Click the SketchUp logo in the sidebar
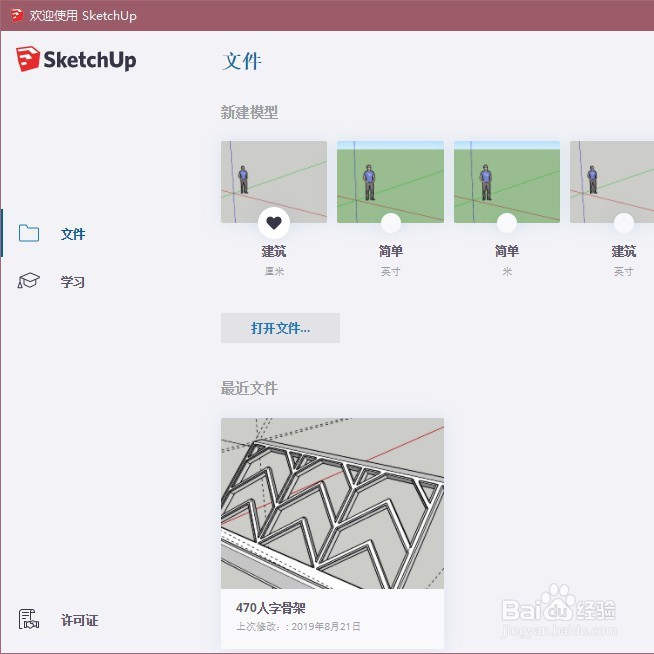Image resolution: width=654 pixels, height=654 pixels. (76, 59)
